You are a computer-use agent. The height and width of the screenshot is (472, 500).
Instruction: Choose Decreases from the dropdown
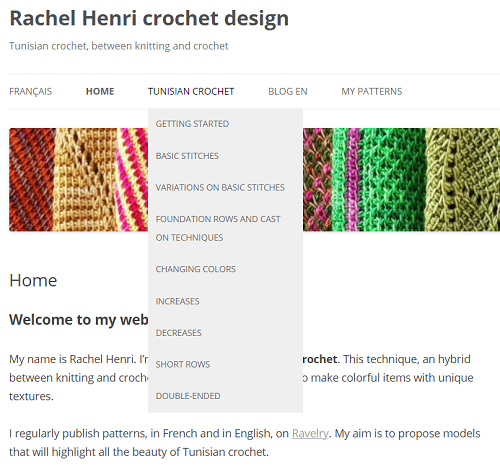225,333
